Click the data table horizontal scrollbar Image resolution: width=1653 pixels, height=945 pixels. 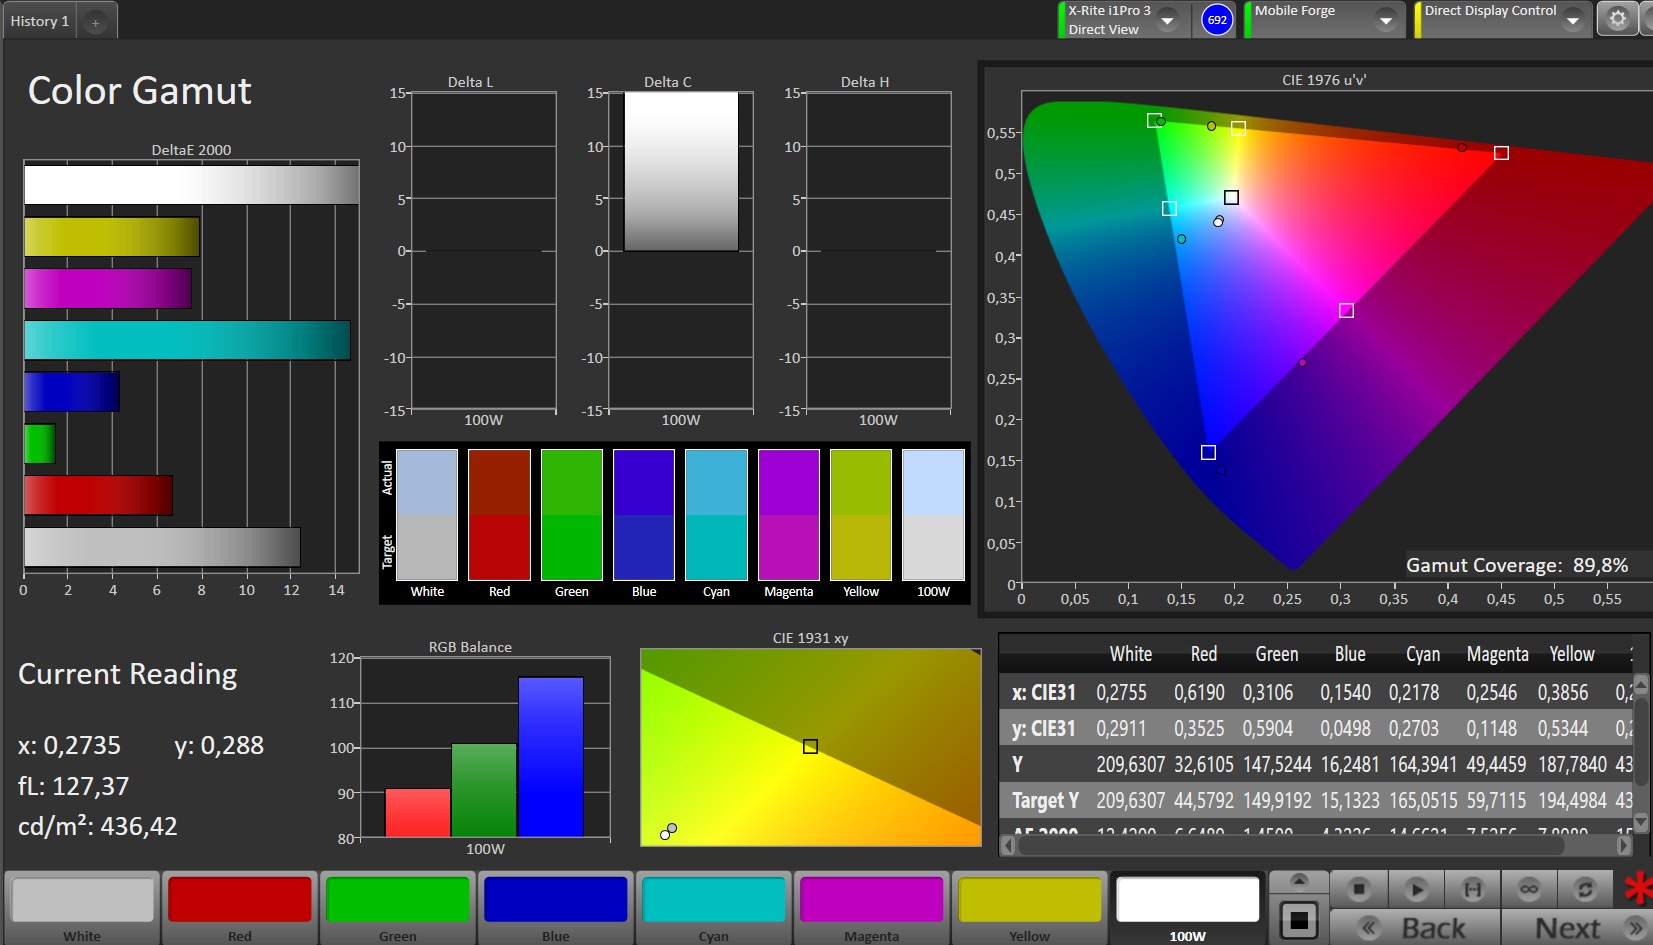click(x=1290, y=846)
